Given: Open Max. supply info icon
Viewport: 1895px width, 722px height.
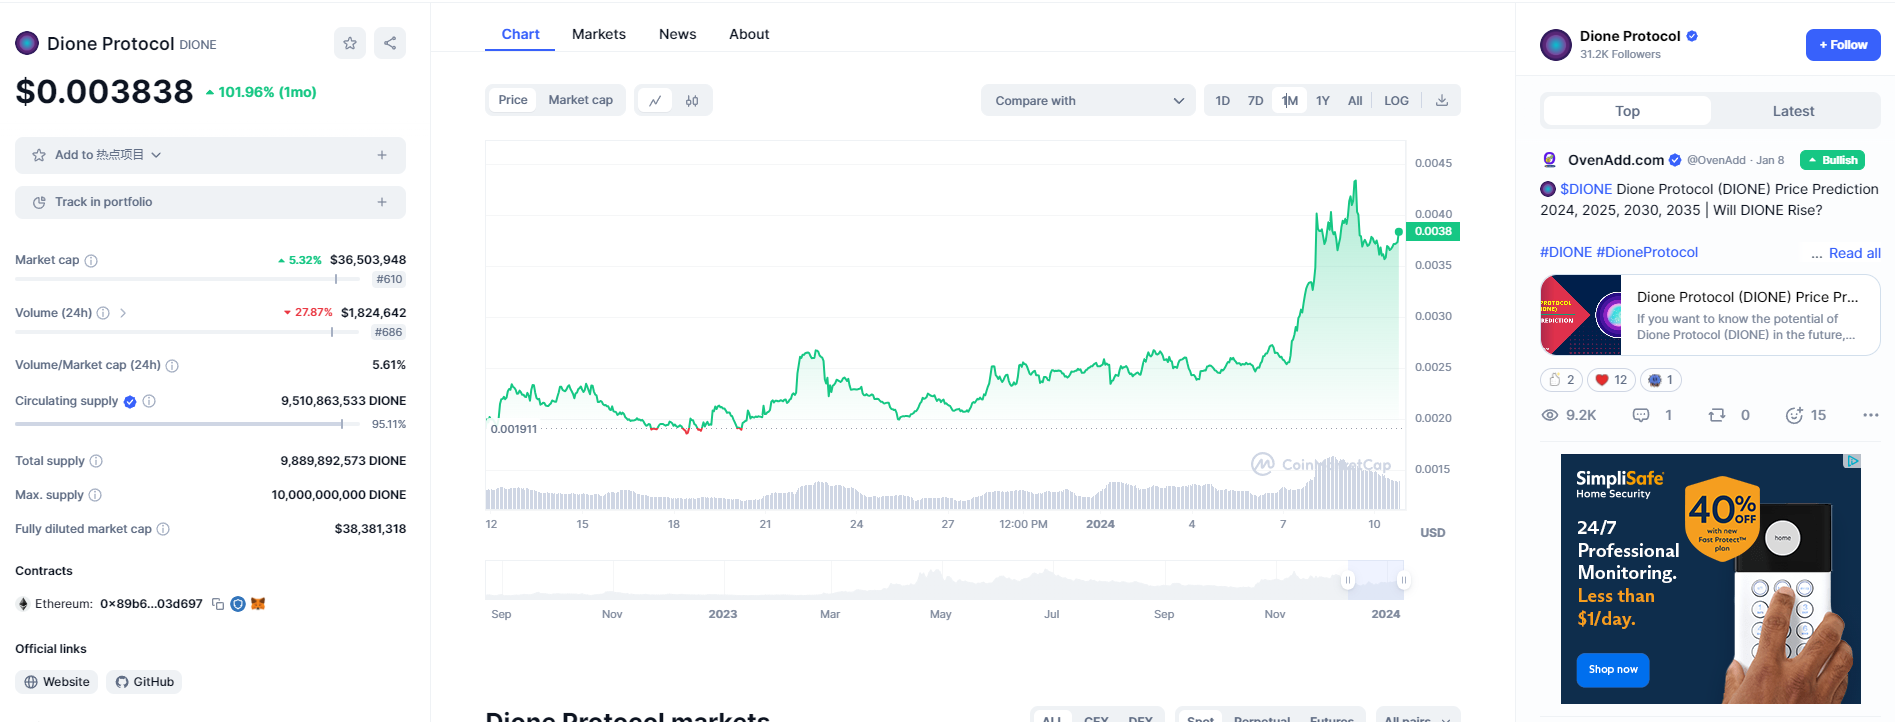Looking at the screenshot, I should [95, 495].
